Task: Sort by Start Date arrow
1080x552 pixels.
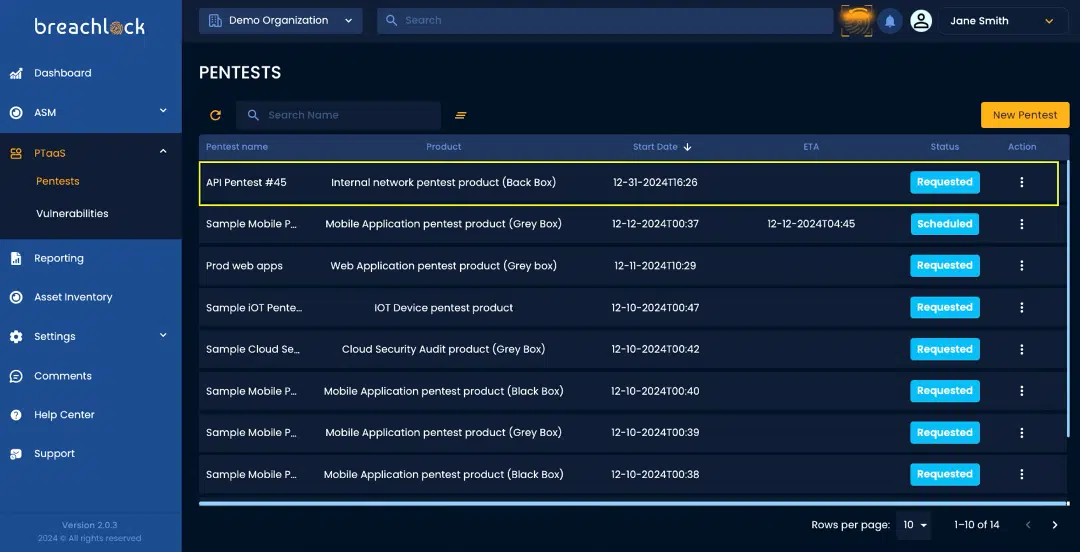Action: point(687,147)
